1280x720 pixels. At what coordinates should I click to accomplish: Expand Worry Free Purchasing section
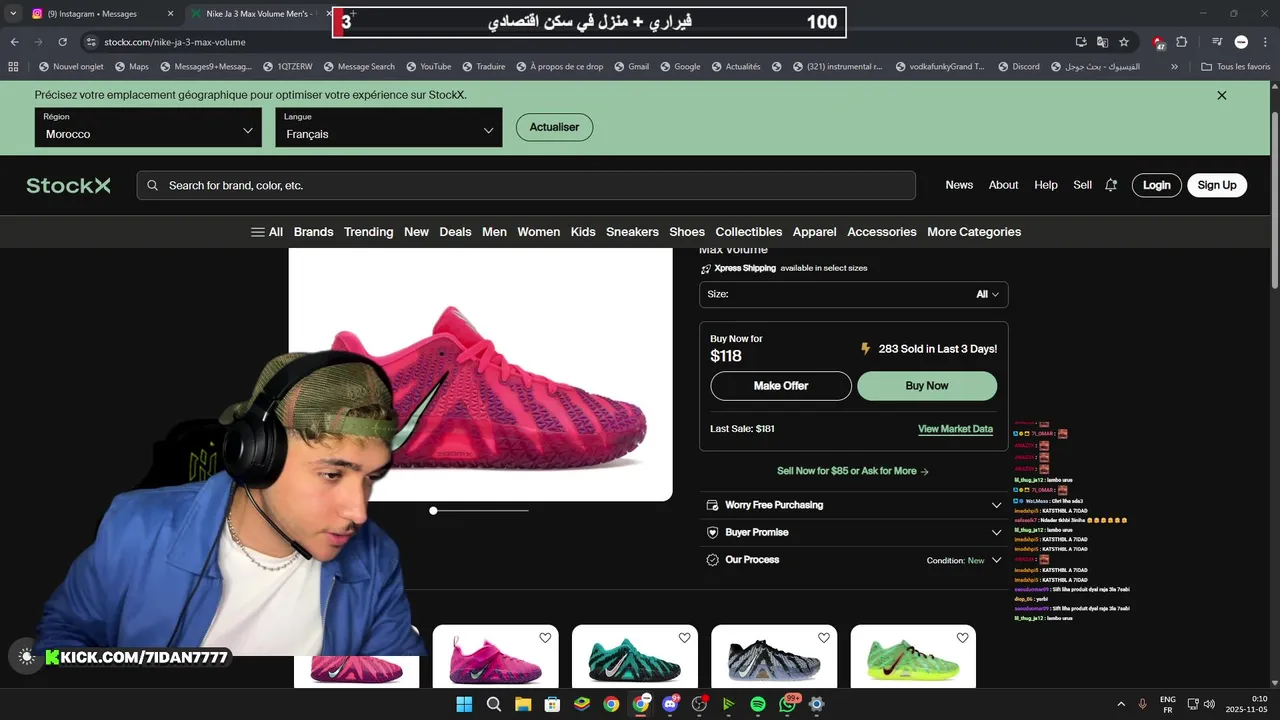click(x=853, y=505)
